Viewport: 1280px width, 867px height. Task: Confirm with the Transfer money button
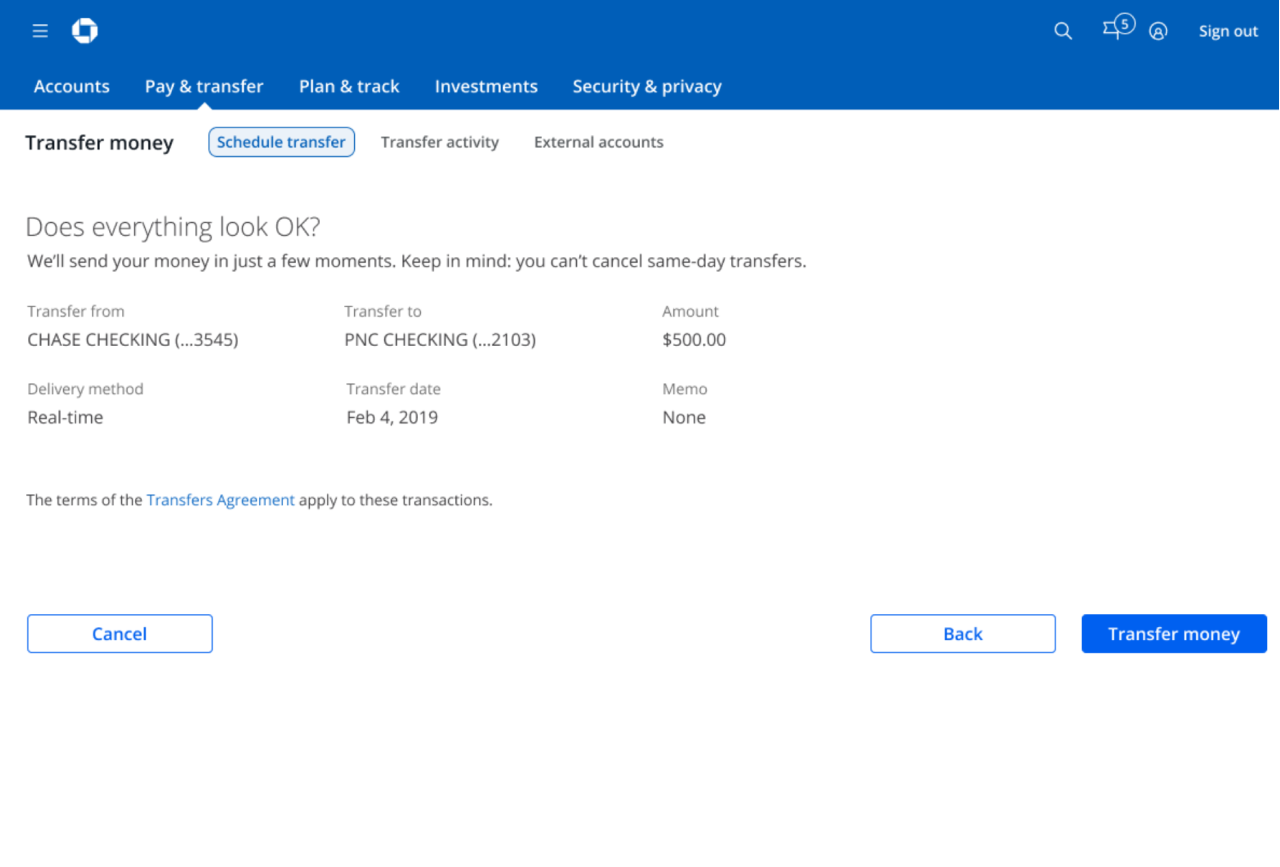tap(1174, 634)
